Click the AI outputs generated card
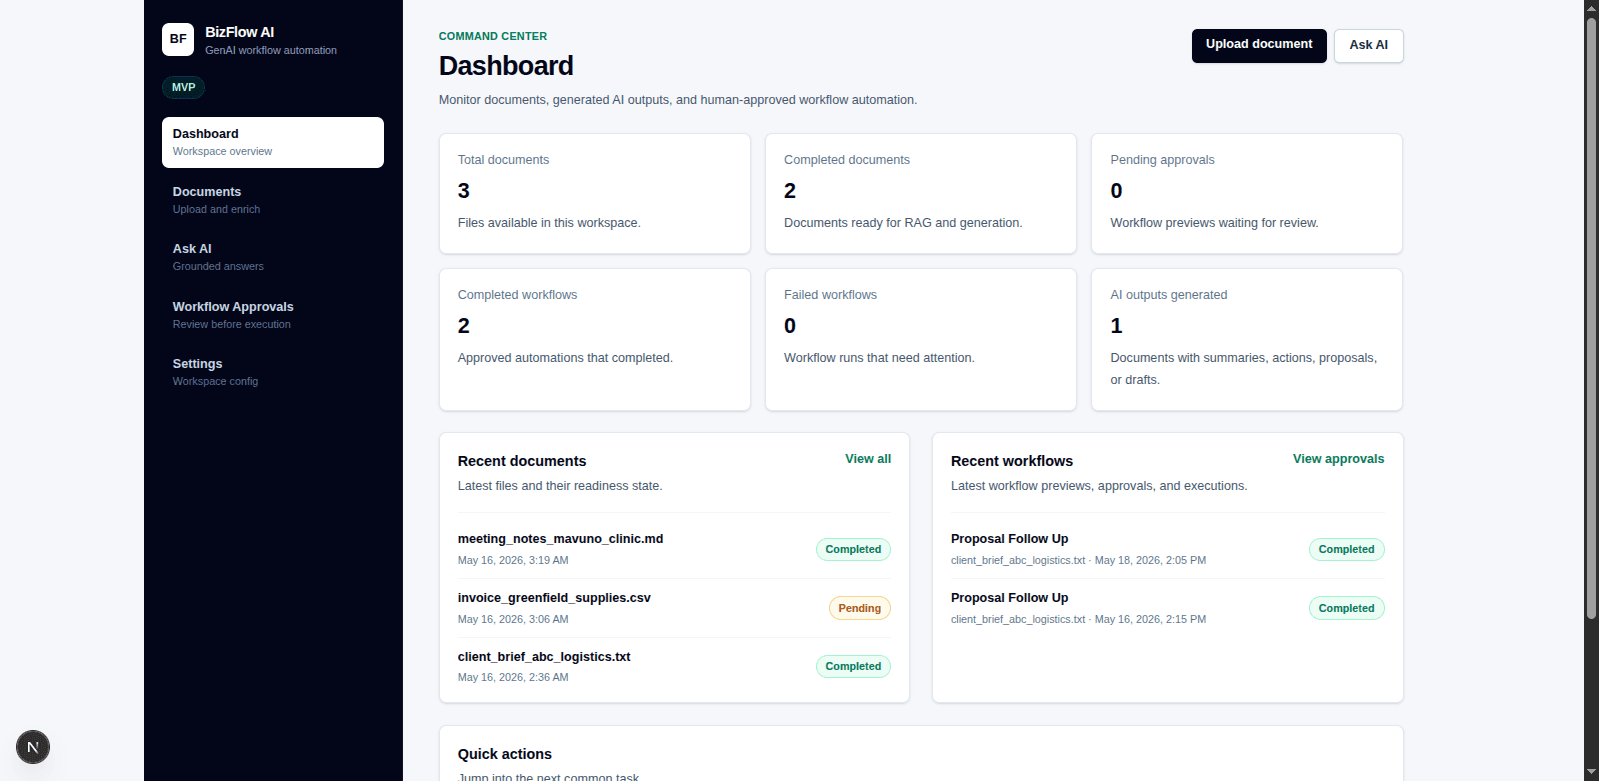The height and width of the screenshot is (781, 1599). 1247,340
